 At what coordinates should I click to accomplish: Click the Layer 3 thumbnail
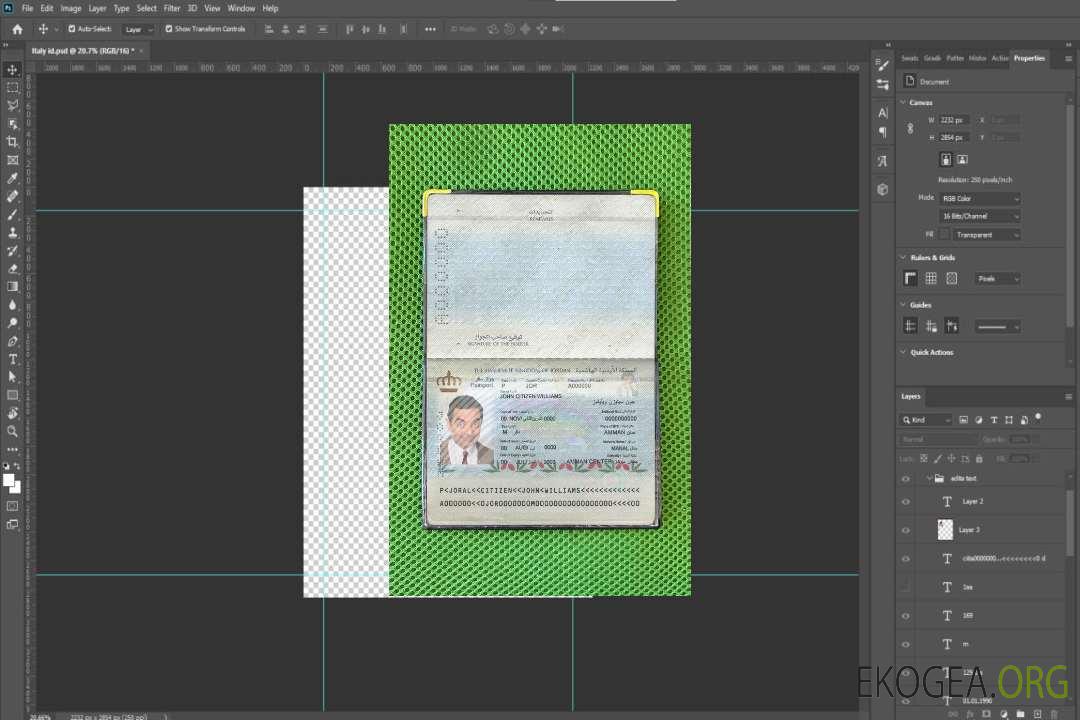[945, 530]
